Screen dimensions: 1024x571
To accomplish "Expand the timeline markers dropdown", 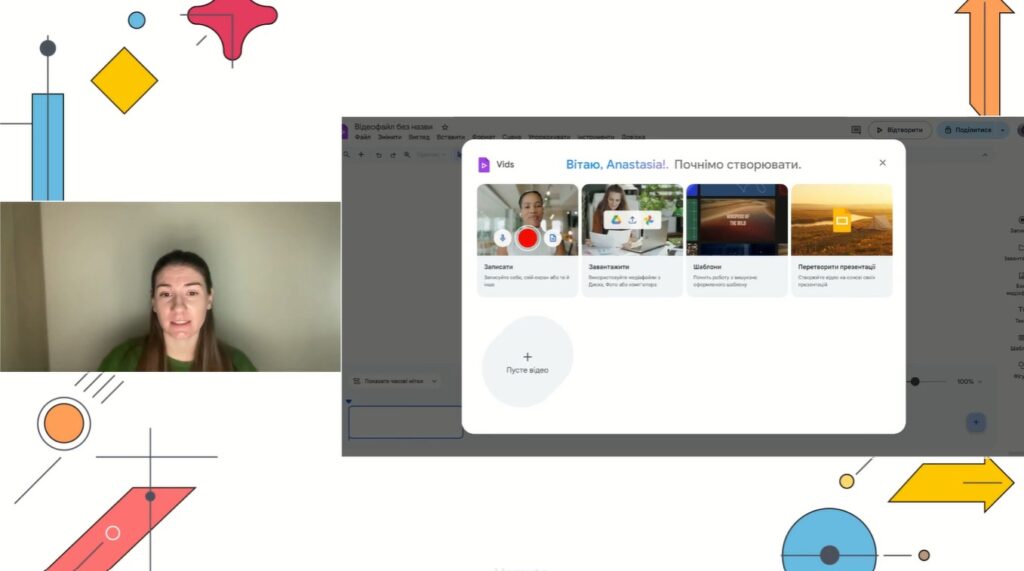I will (x=434, y=381).
